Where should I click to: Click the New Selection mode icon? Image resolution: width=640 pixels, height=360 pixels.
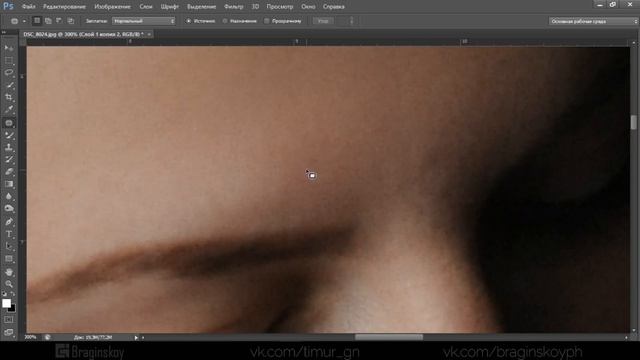click(37, 21)
